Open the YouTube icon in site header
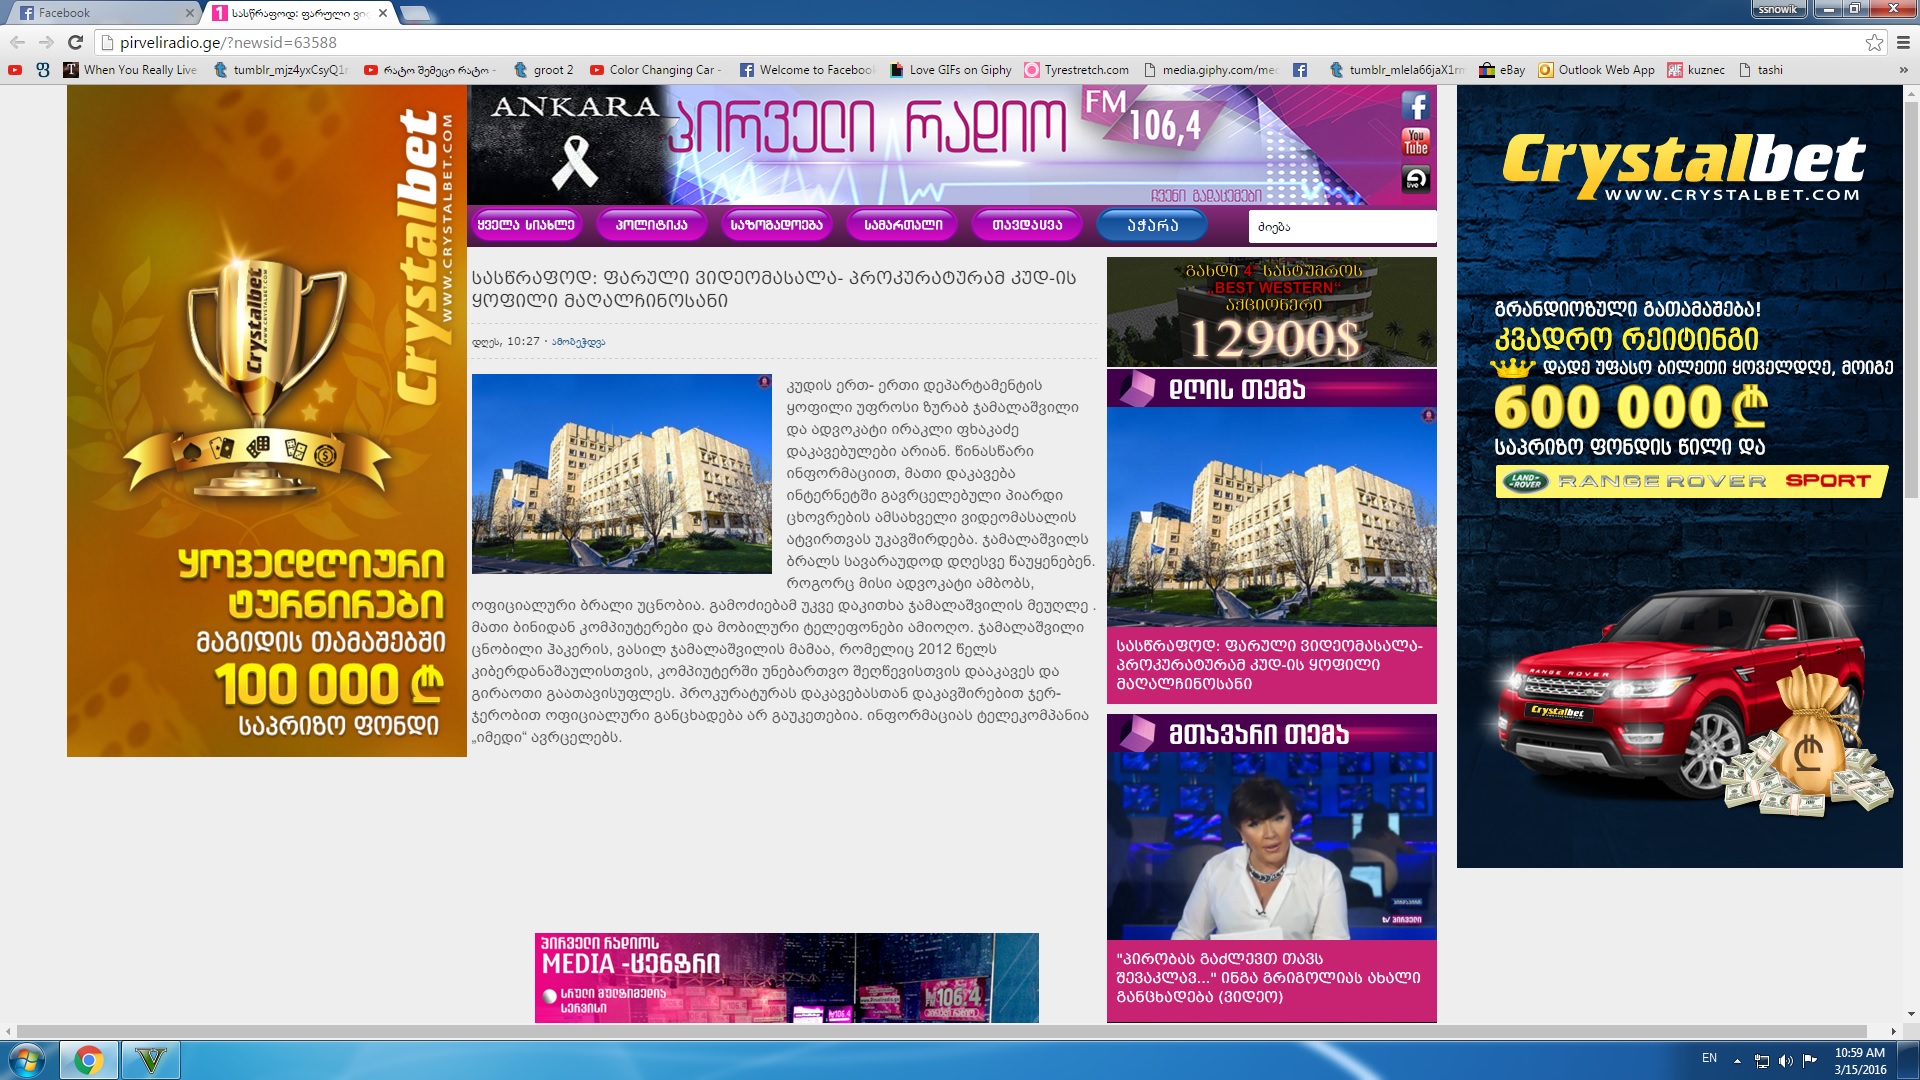The image size is (1920, 1080). [1415, 142]
